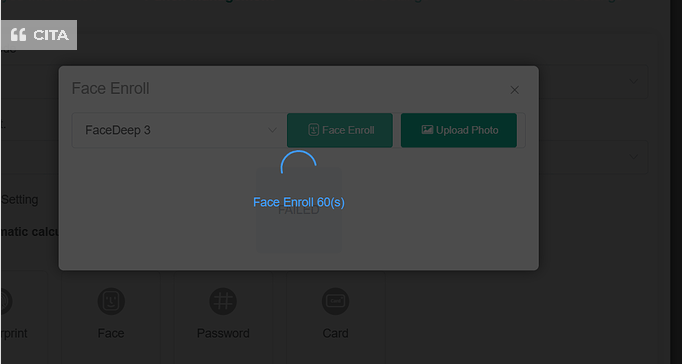Click the green Face Enroll button
This screenshot has height=364, width=682.
pyautogui.click(x=340, y=130)
